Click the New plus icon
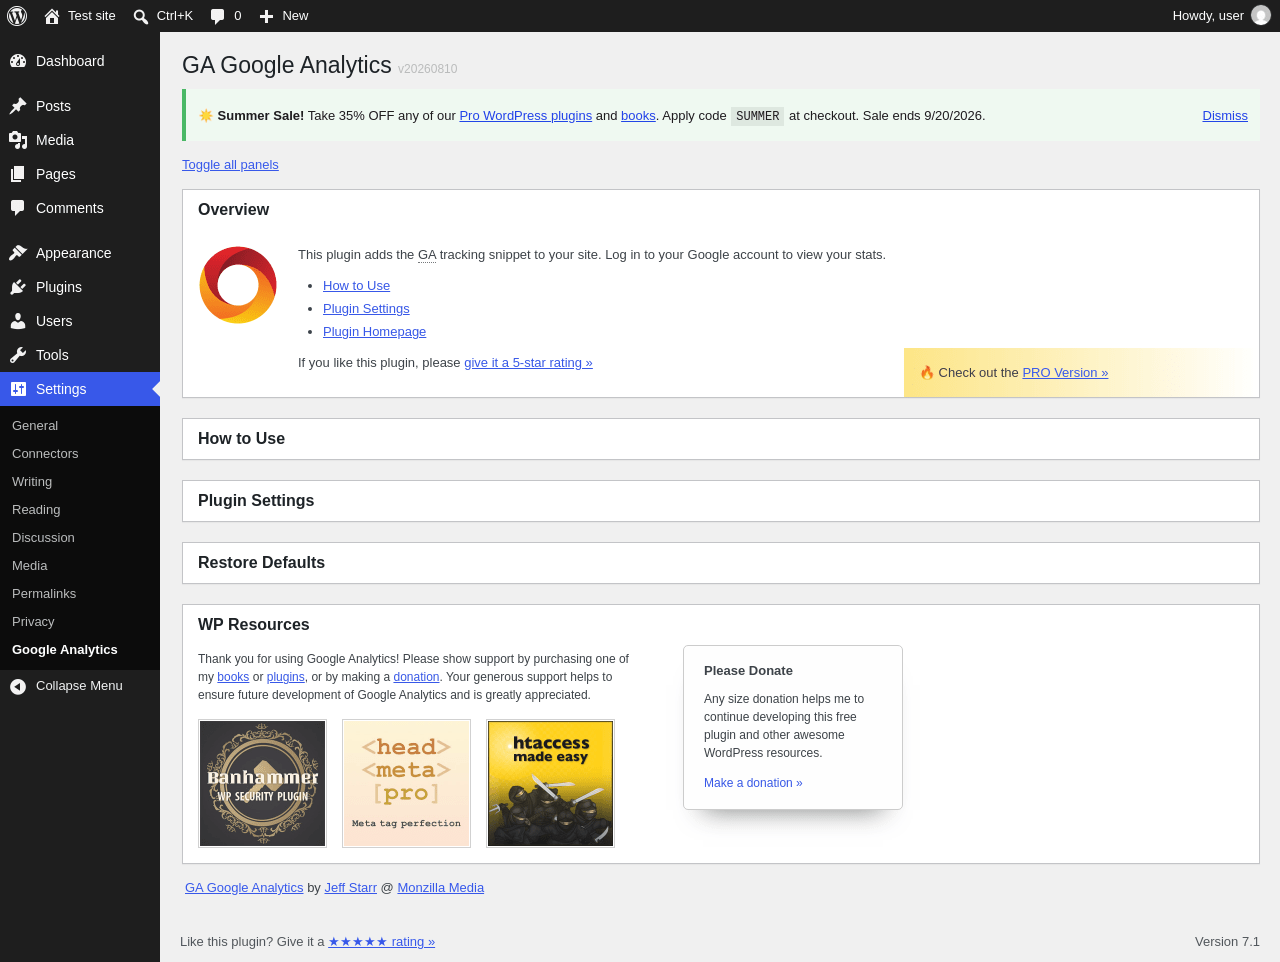 266,16
